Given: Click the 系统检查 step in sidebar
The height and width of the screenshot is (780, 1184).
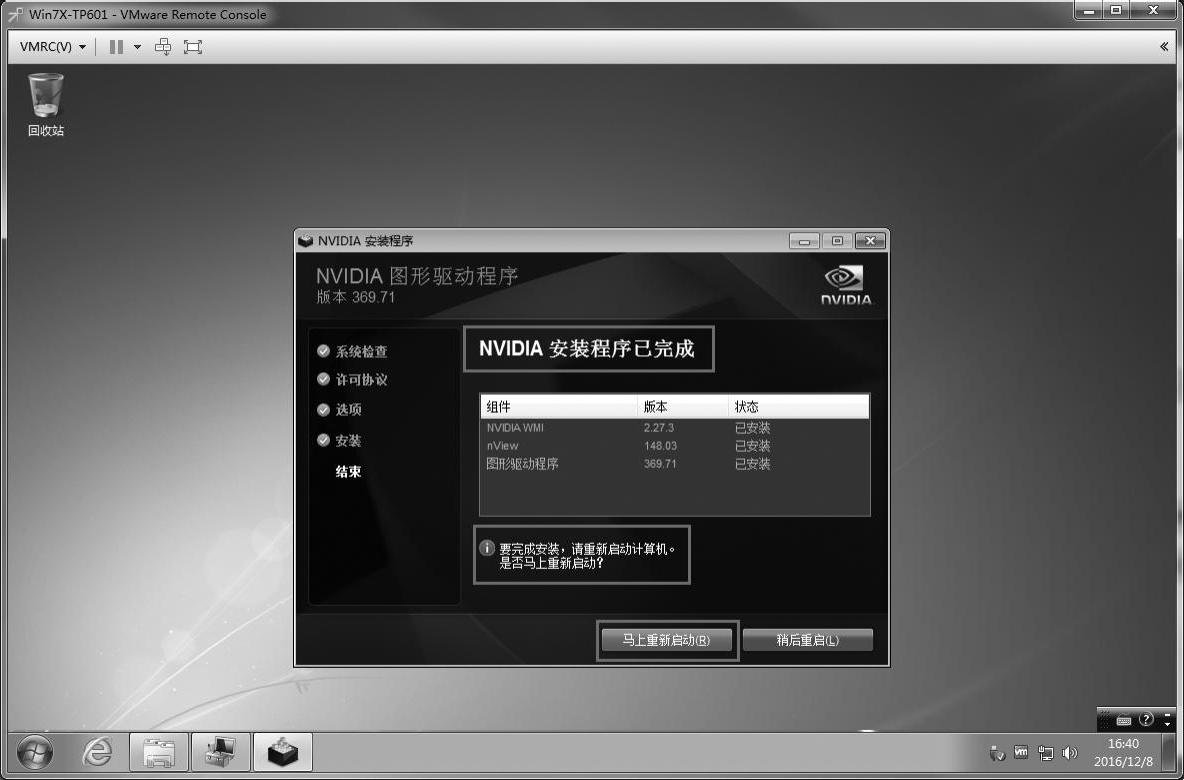Looking at the screenshot, I should point(353,351).
